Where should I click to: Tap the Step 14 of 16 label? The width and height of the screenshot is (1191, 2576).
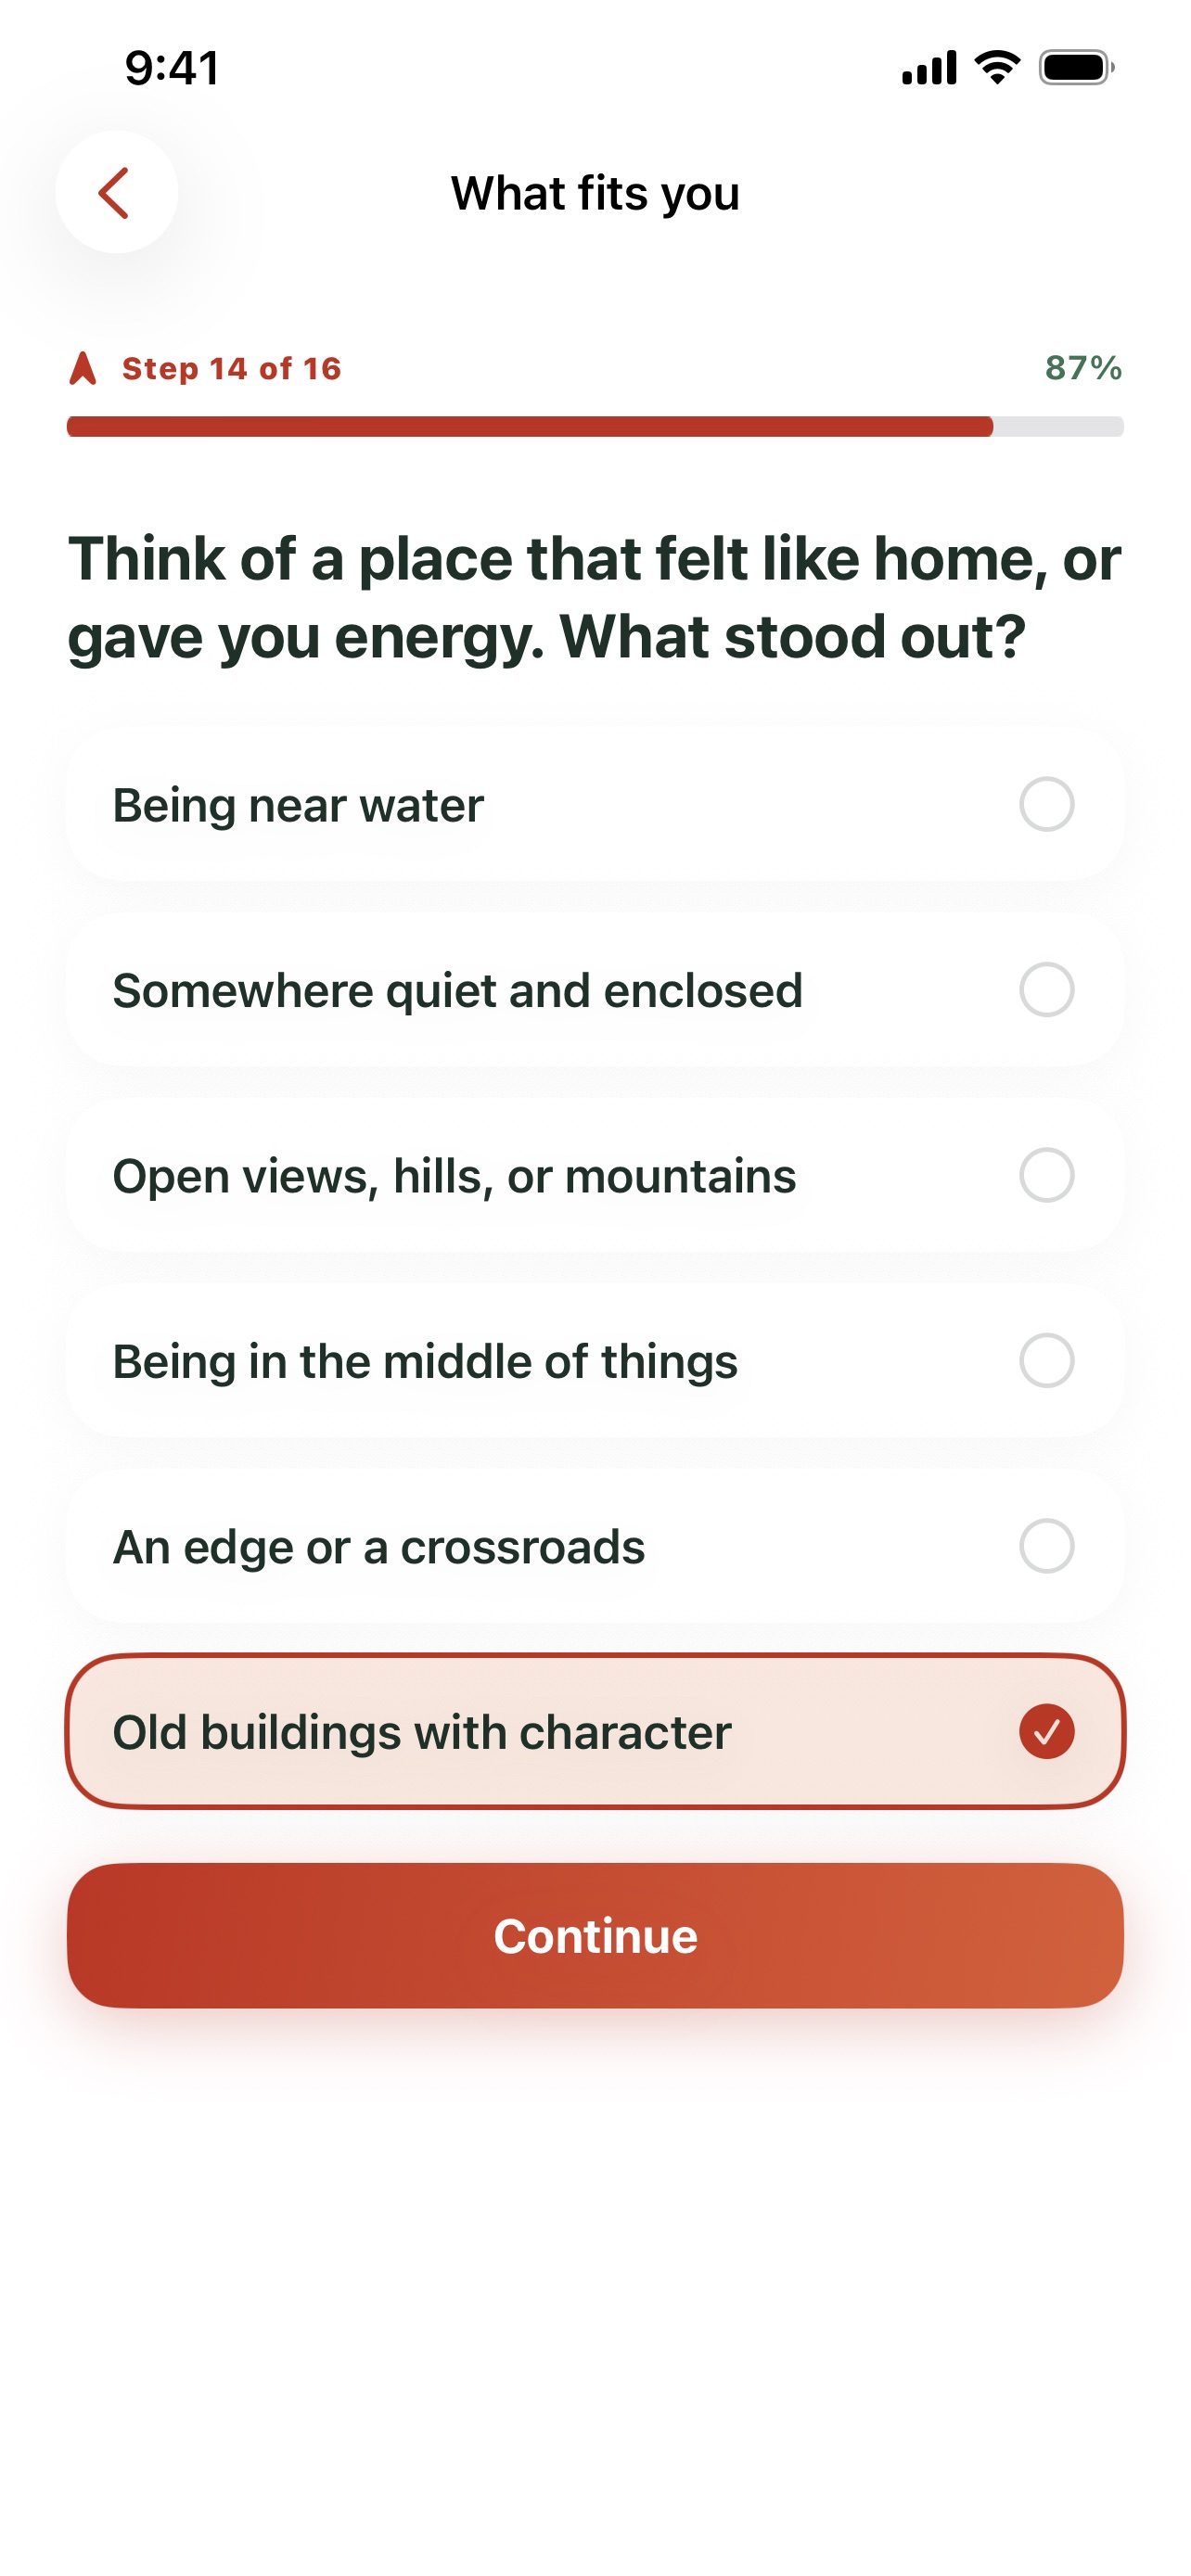(231, 368)
